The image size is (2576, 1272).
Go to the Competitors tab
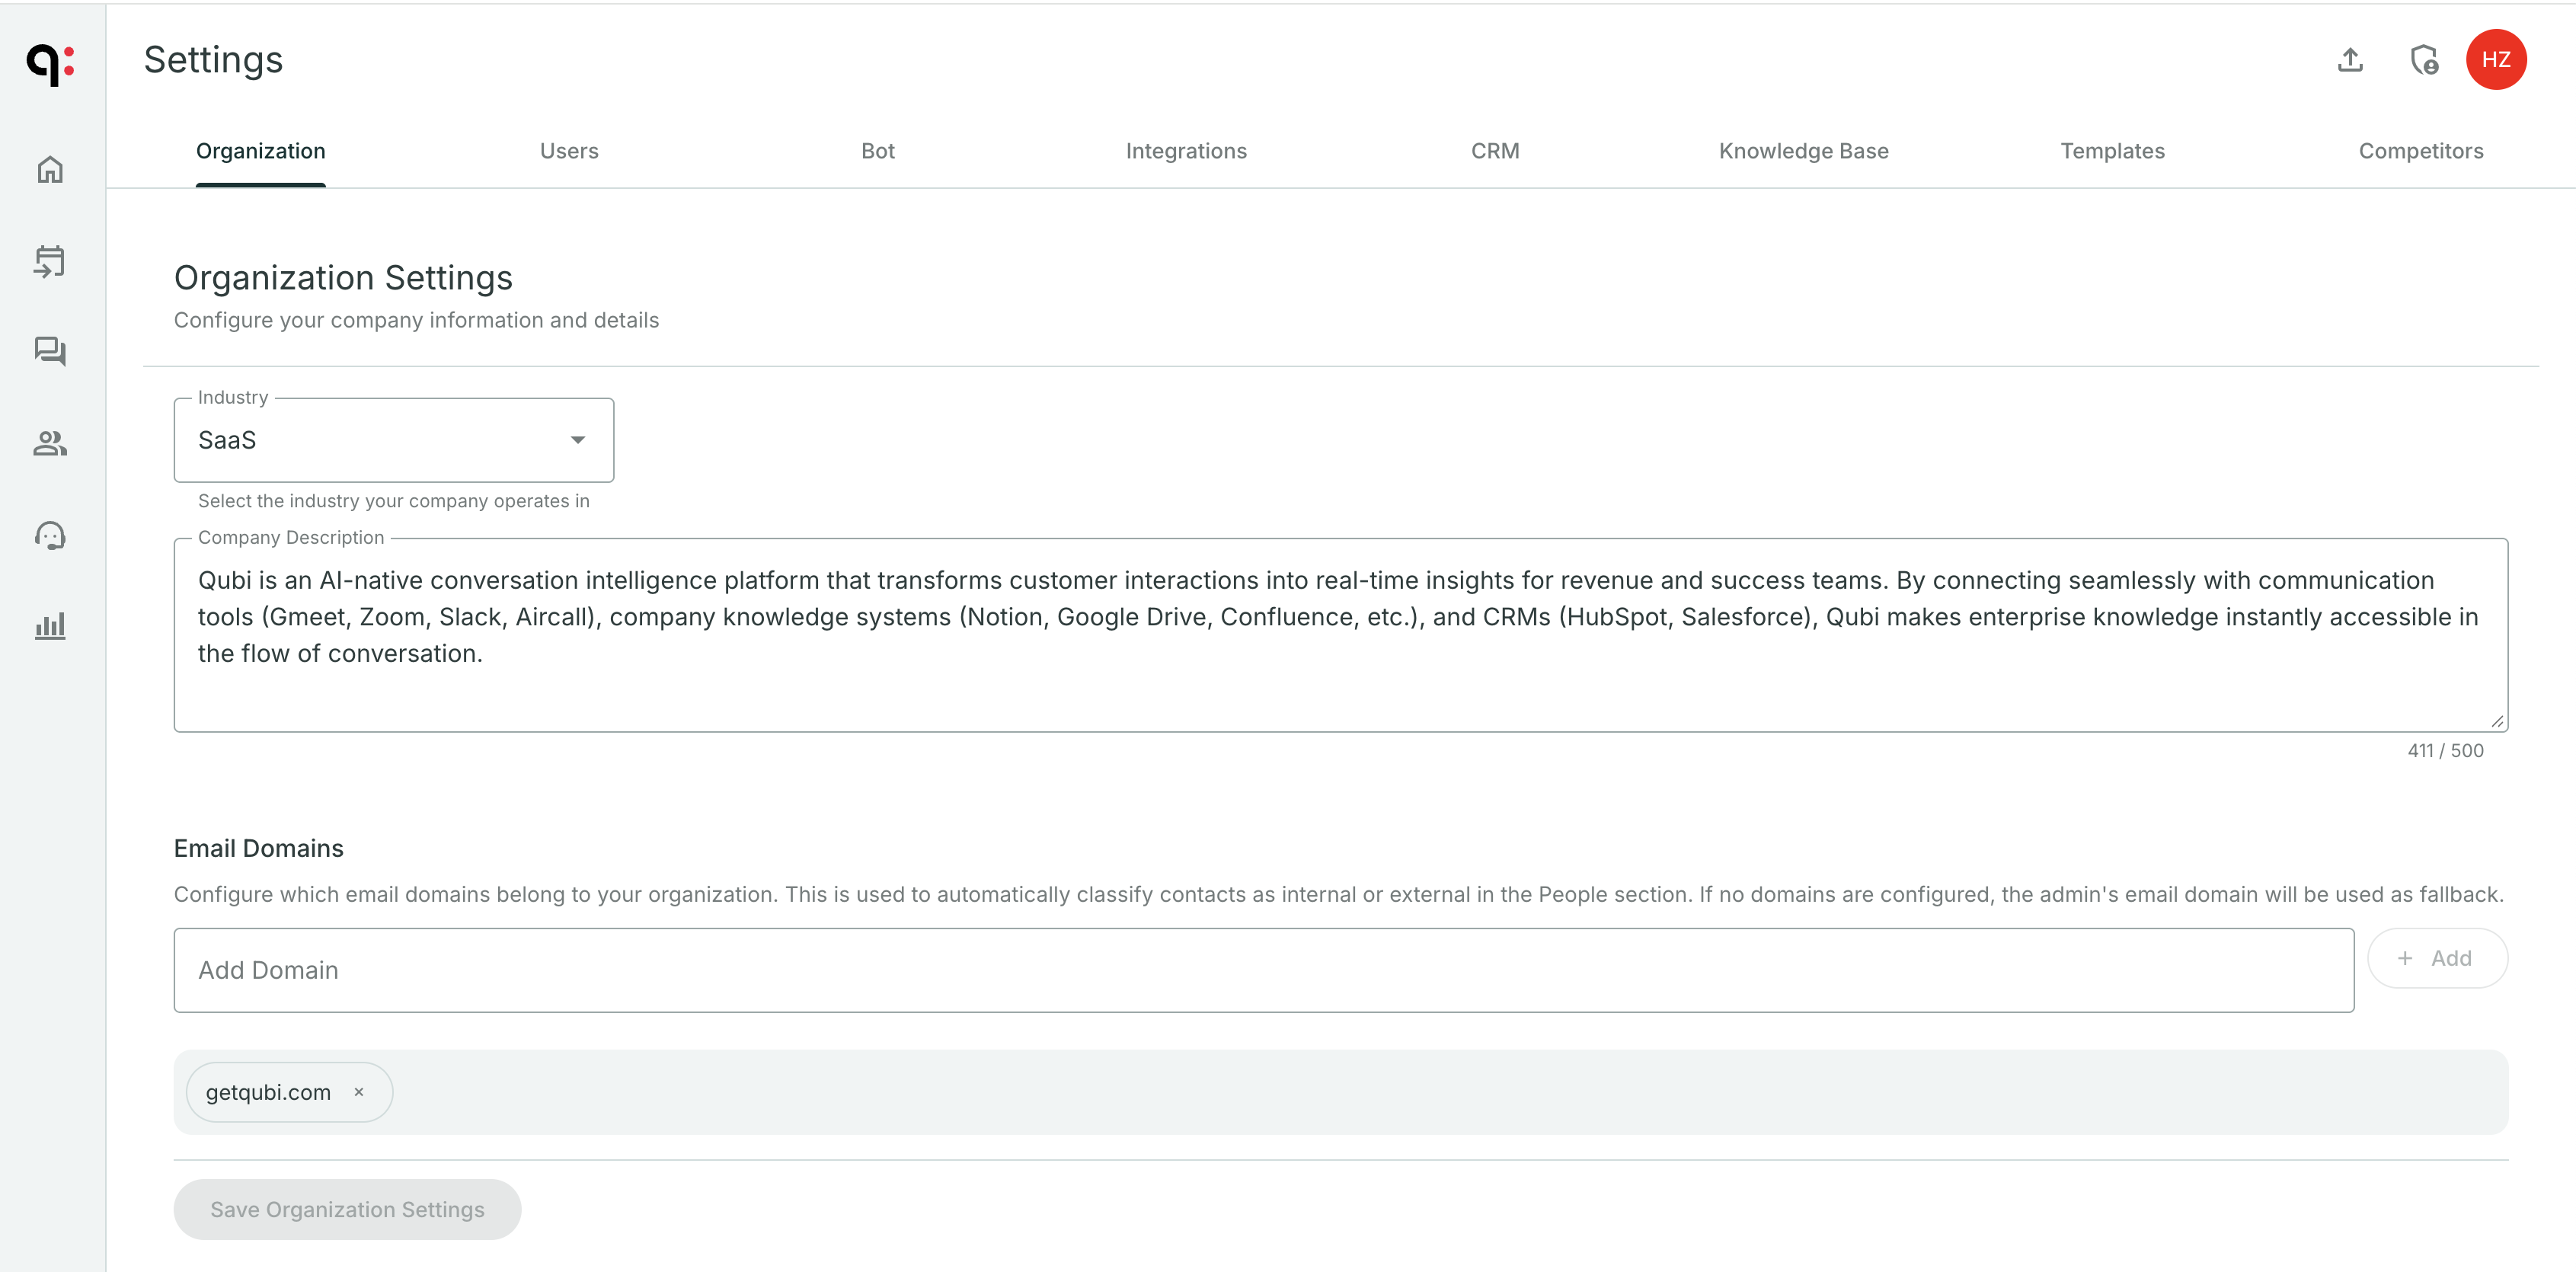[x=2420, y=151]
